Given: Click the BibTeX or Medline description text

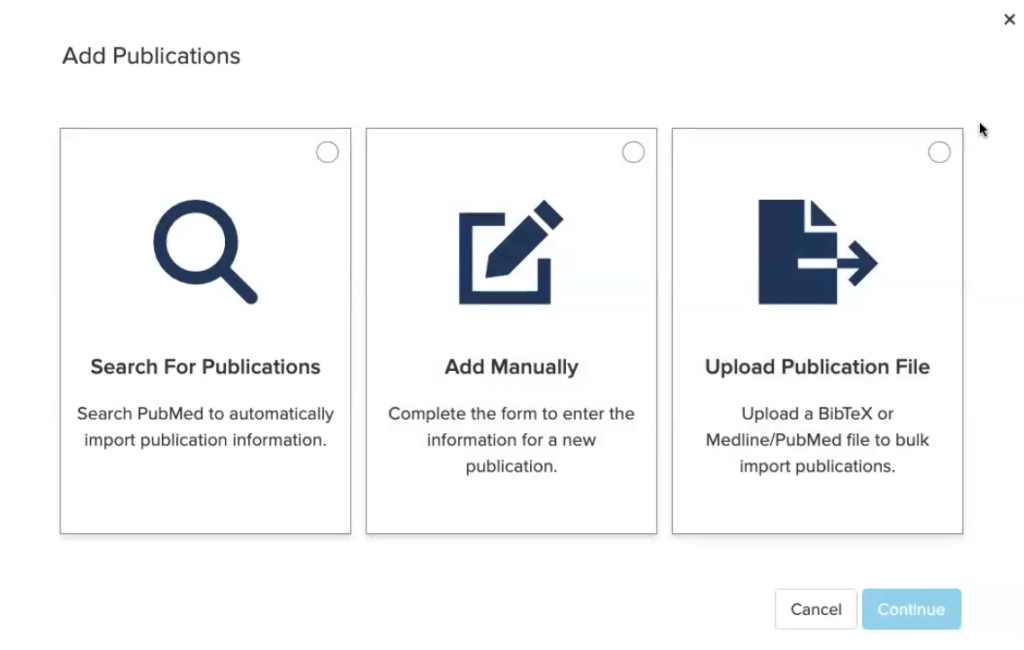Looking at the screenshot, I should click(817, 440).
